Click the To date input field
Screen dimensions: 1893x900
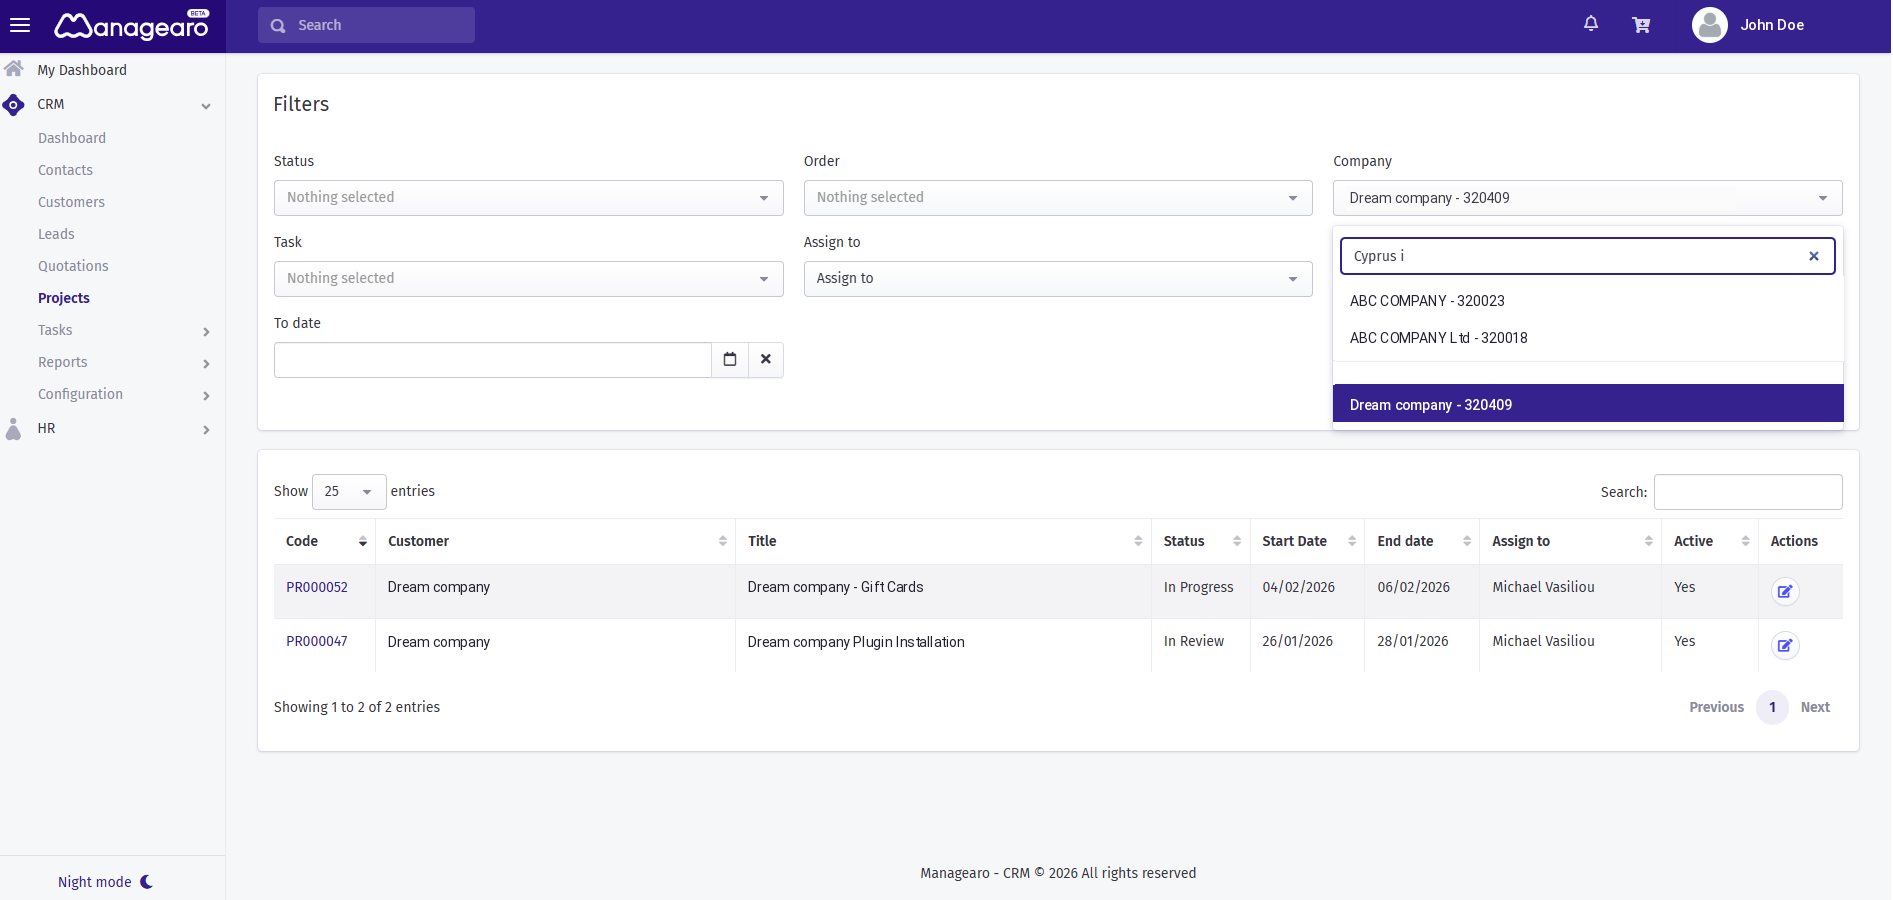pyautogui.click(x=492, y=360)
